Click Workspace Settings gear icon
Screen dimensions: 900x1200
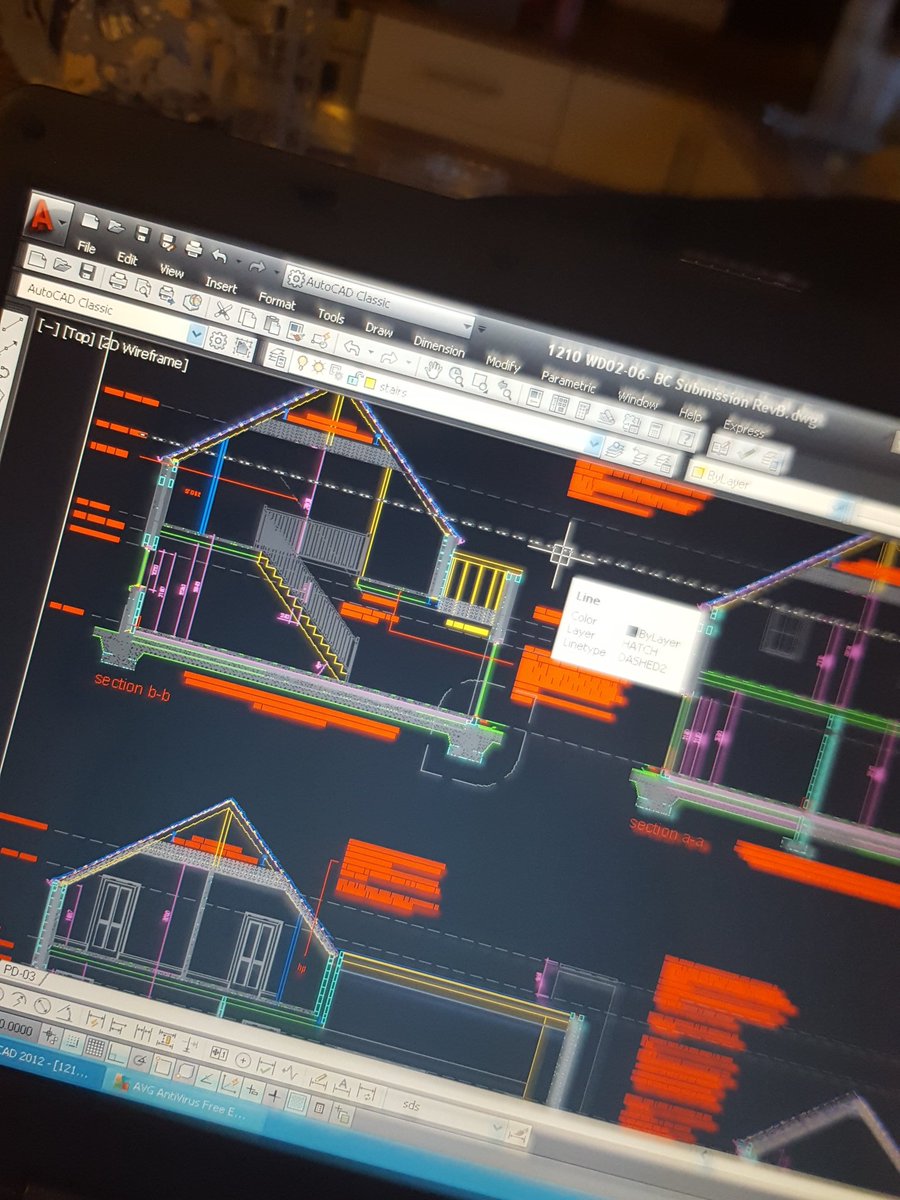coord(218,340)
